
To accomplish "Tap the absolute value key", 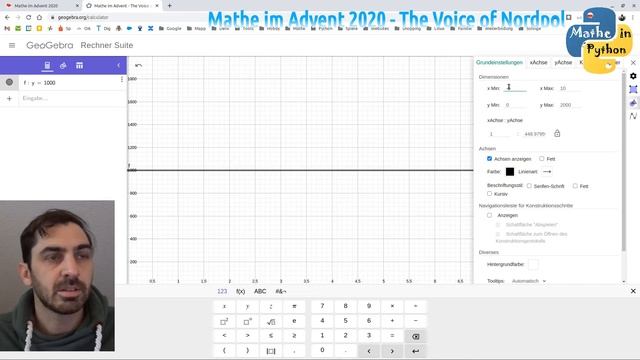I will [271, 351].
